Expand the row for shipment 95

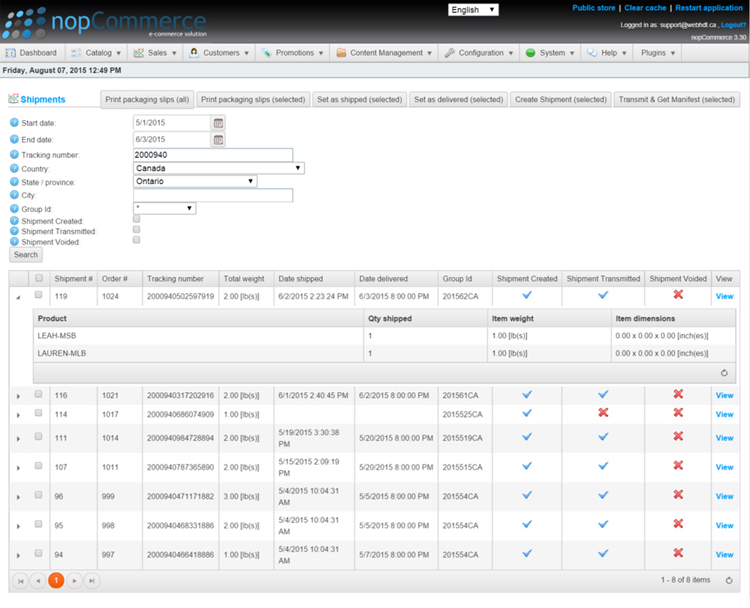tap(18, 526)
